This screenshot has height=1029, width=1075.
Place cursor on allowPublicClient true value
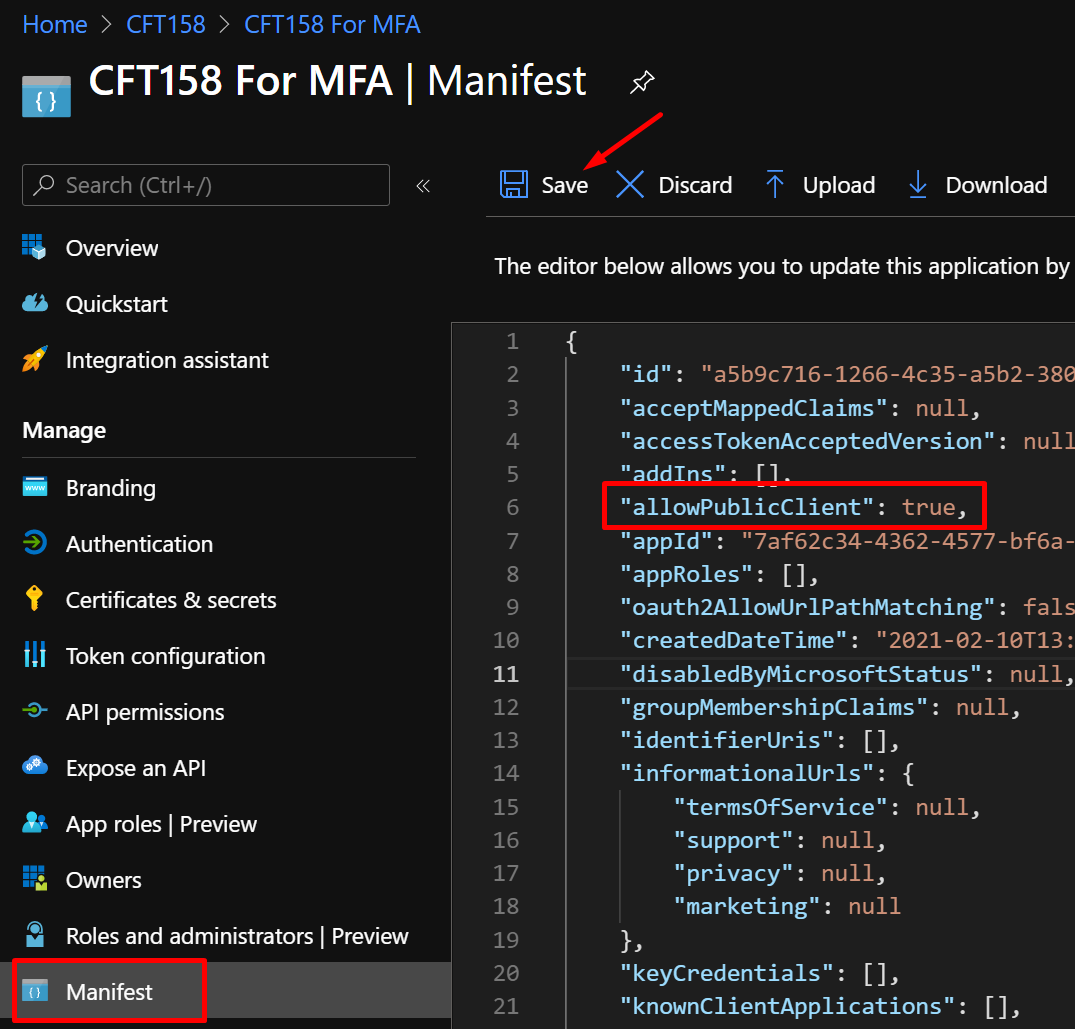click(x=928, y=507)
